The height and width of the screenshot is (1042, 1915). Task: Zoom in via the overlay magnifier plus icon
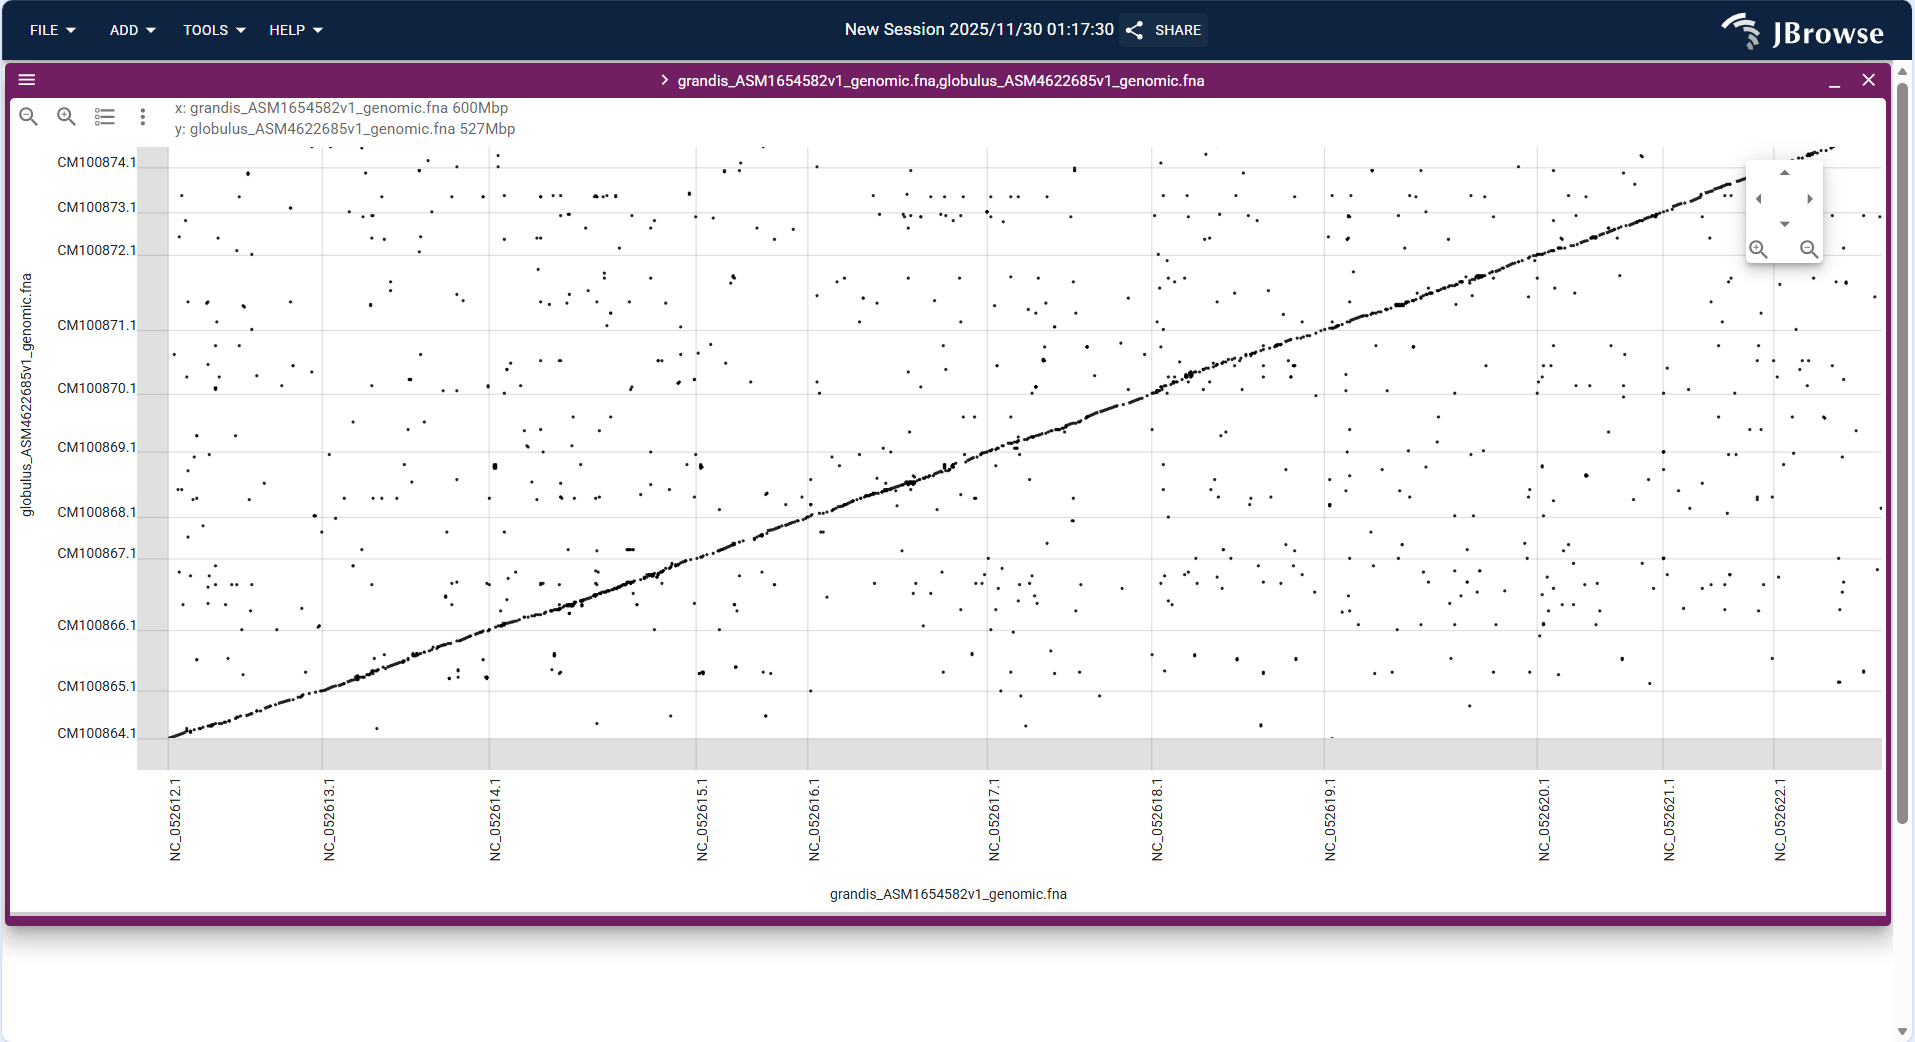(x=1756, y=248)
